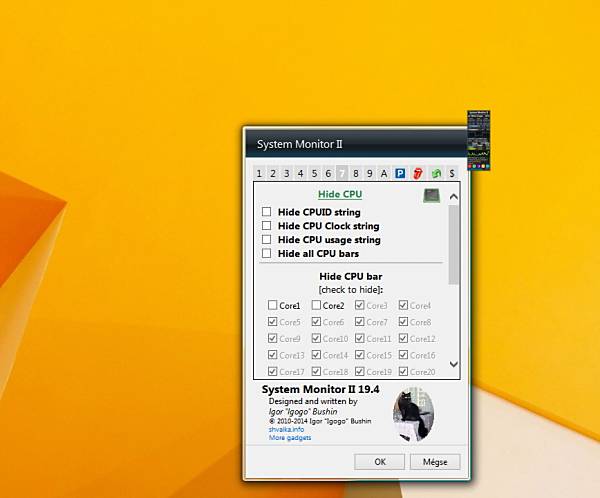Viewport: 600px width, 498px height.
Task: Check the Core2 checkbox
Action: pyautogui.click(x=316, y=305)
